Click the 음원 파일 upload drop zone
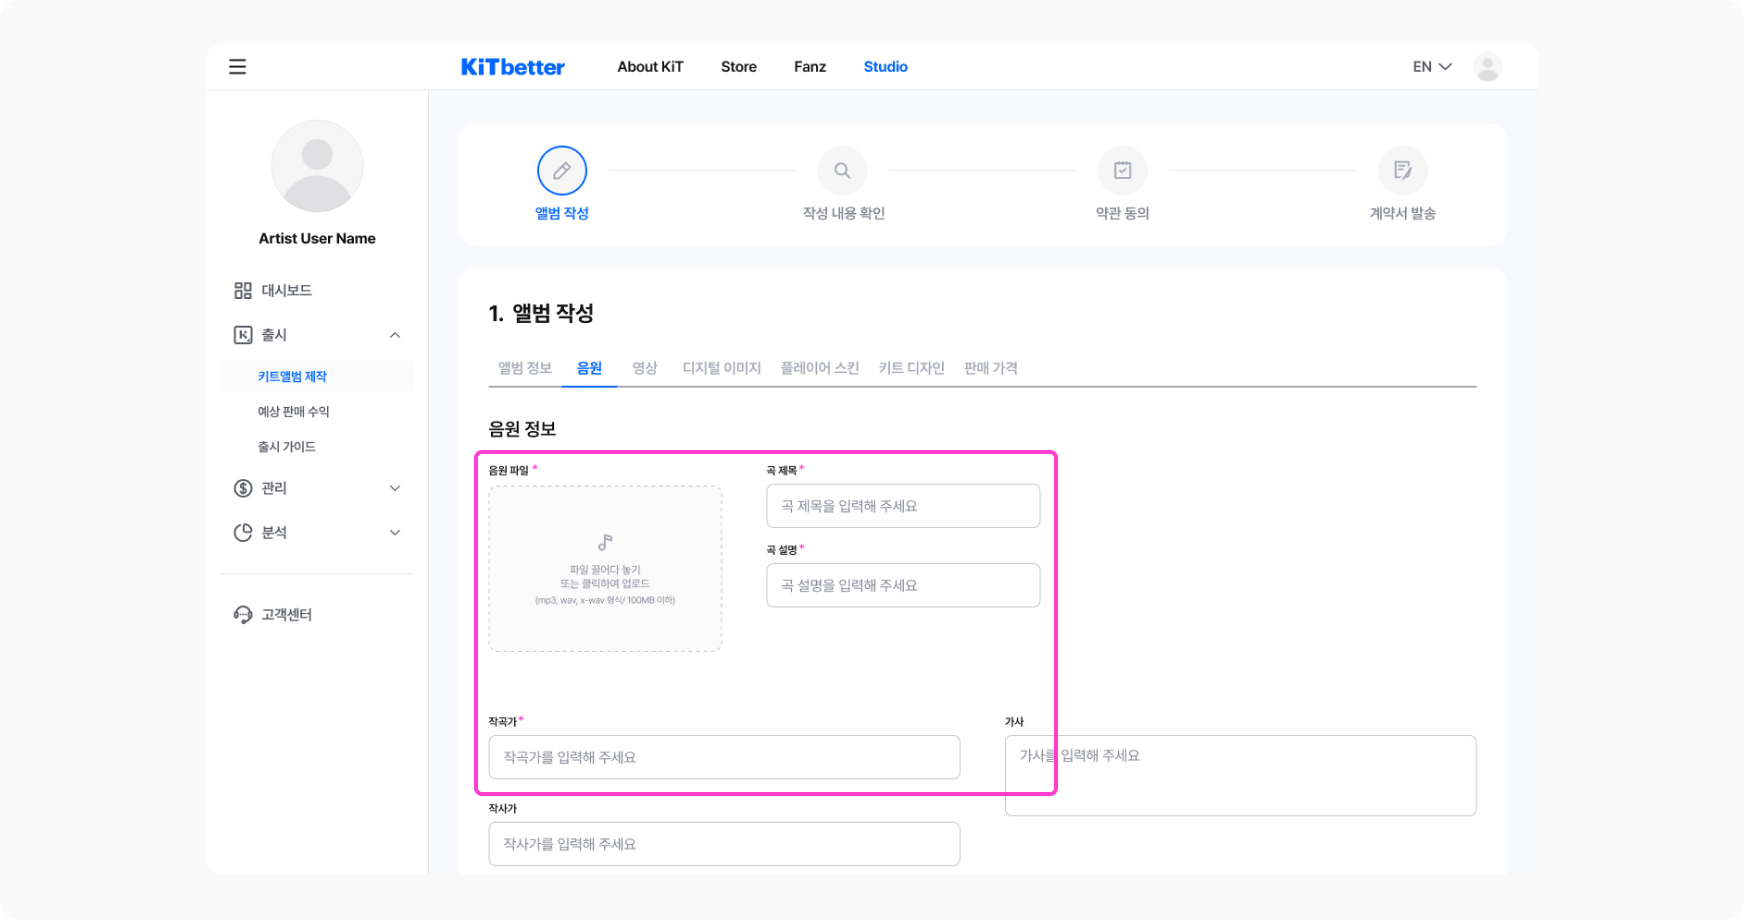This screenshot has width=1744, height=920. click(605, 569)
